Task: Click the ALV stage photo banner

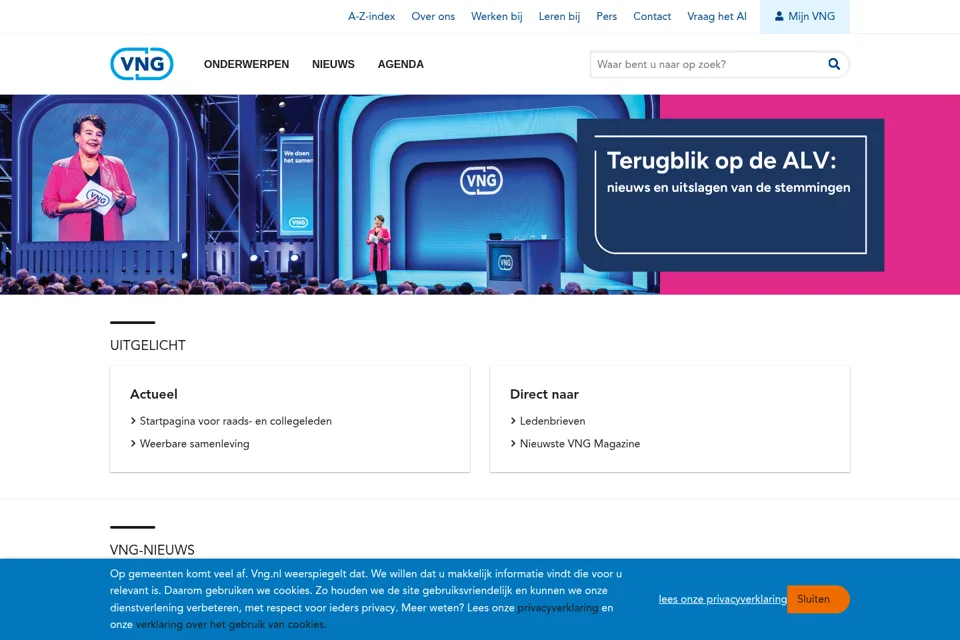Action: (330, 195)
